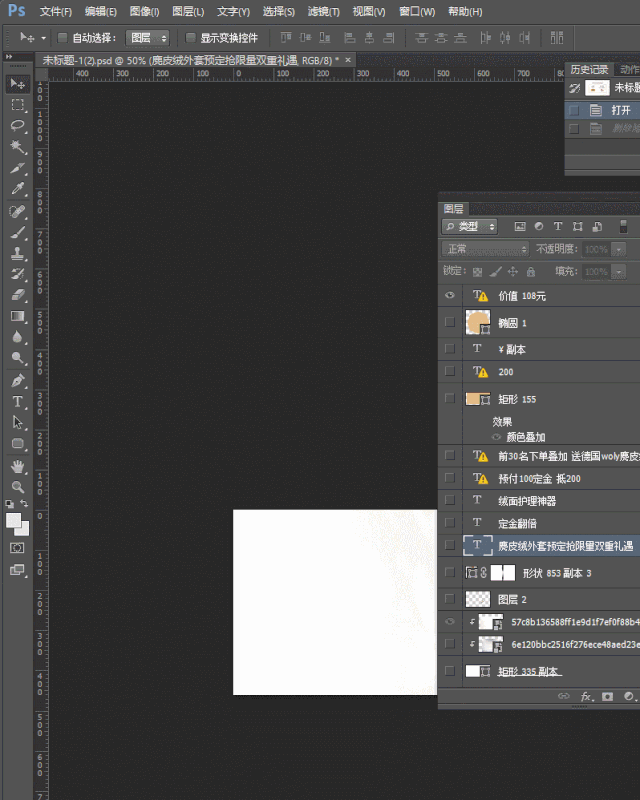Filter layers by pixel layers icon

(x=520, y=227)
